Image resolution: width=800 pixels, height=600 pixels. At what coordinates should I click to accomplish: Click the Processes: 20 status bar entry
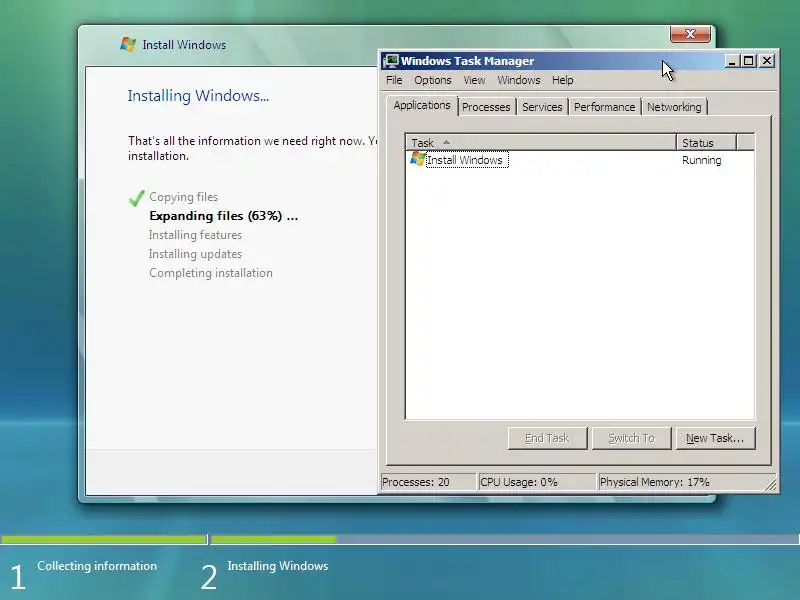(428, 482)
